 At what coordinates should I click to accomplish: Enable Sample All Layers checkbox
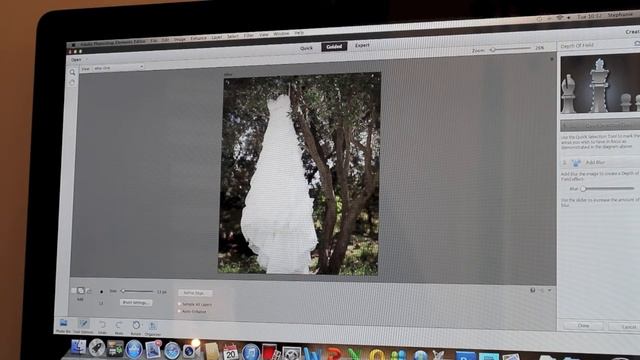coord(179,304)
